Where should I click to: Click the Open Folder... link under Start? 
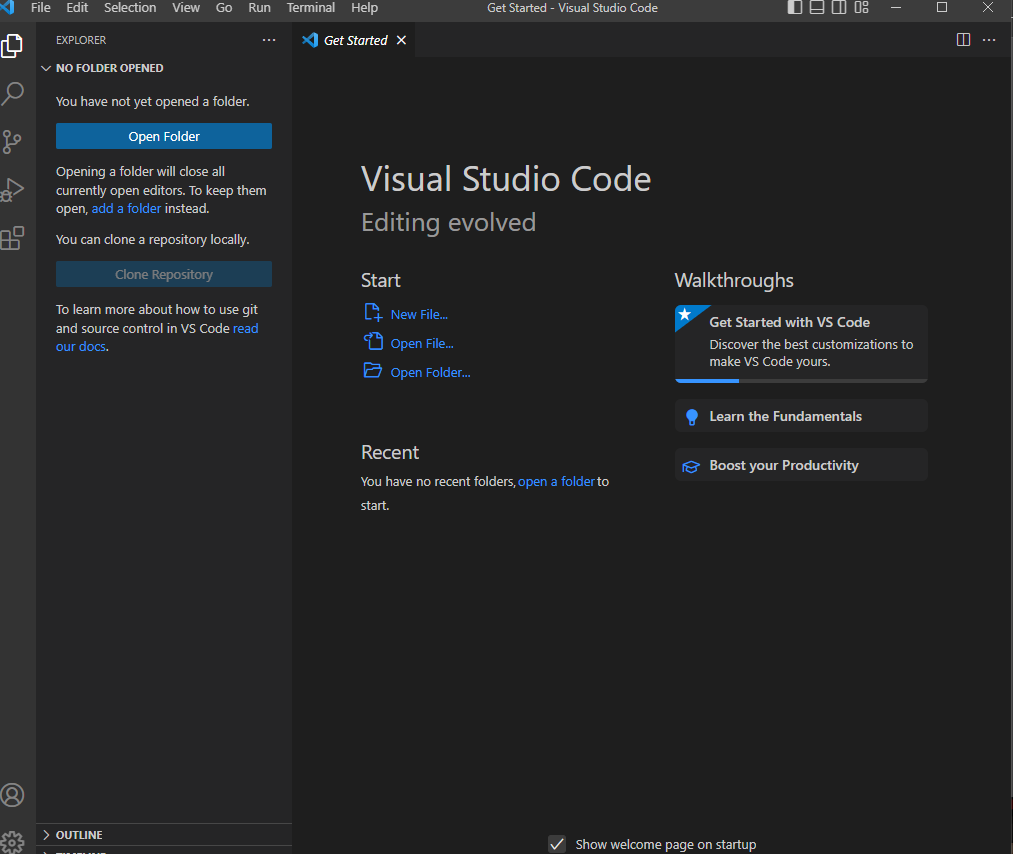[x=430, y=373]
